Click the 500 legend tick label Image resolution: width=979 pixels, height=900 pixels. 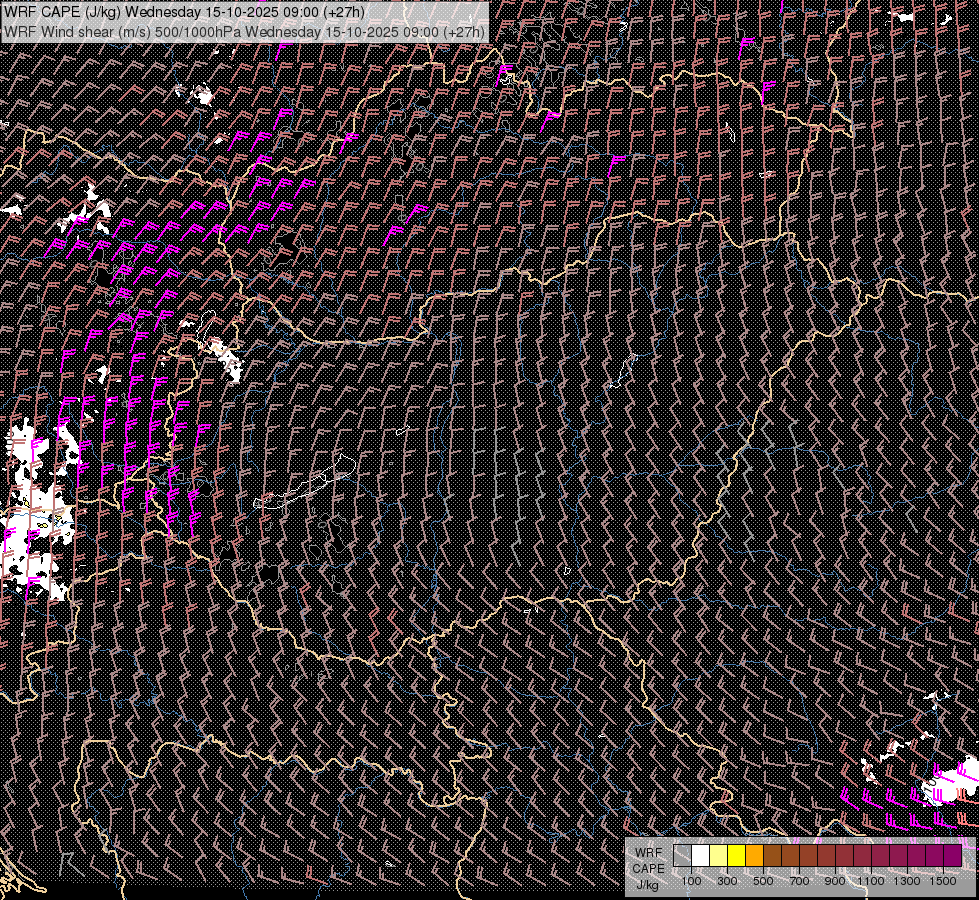[763, 881]
